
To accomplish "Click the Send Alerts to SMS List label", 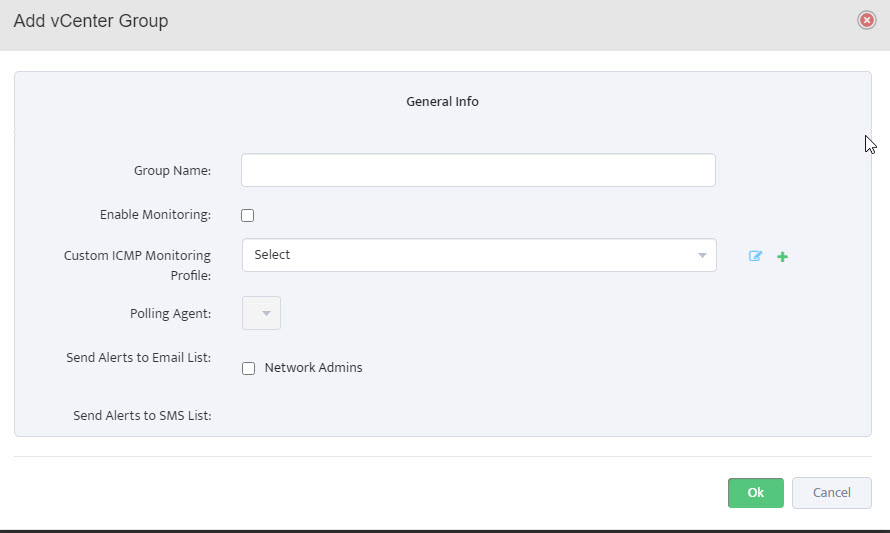I will click(x=142, y=416).
